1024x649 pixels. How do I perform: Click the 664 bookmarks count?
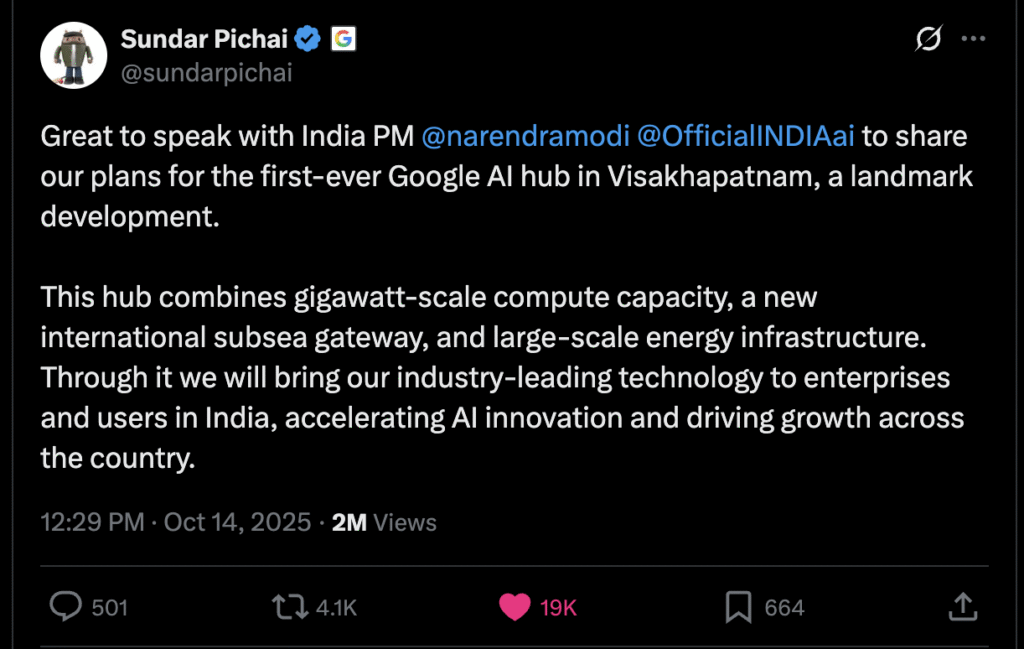coord(784,607)
